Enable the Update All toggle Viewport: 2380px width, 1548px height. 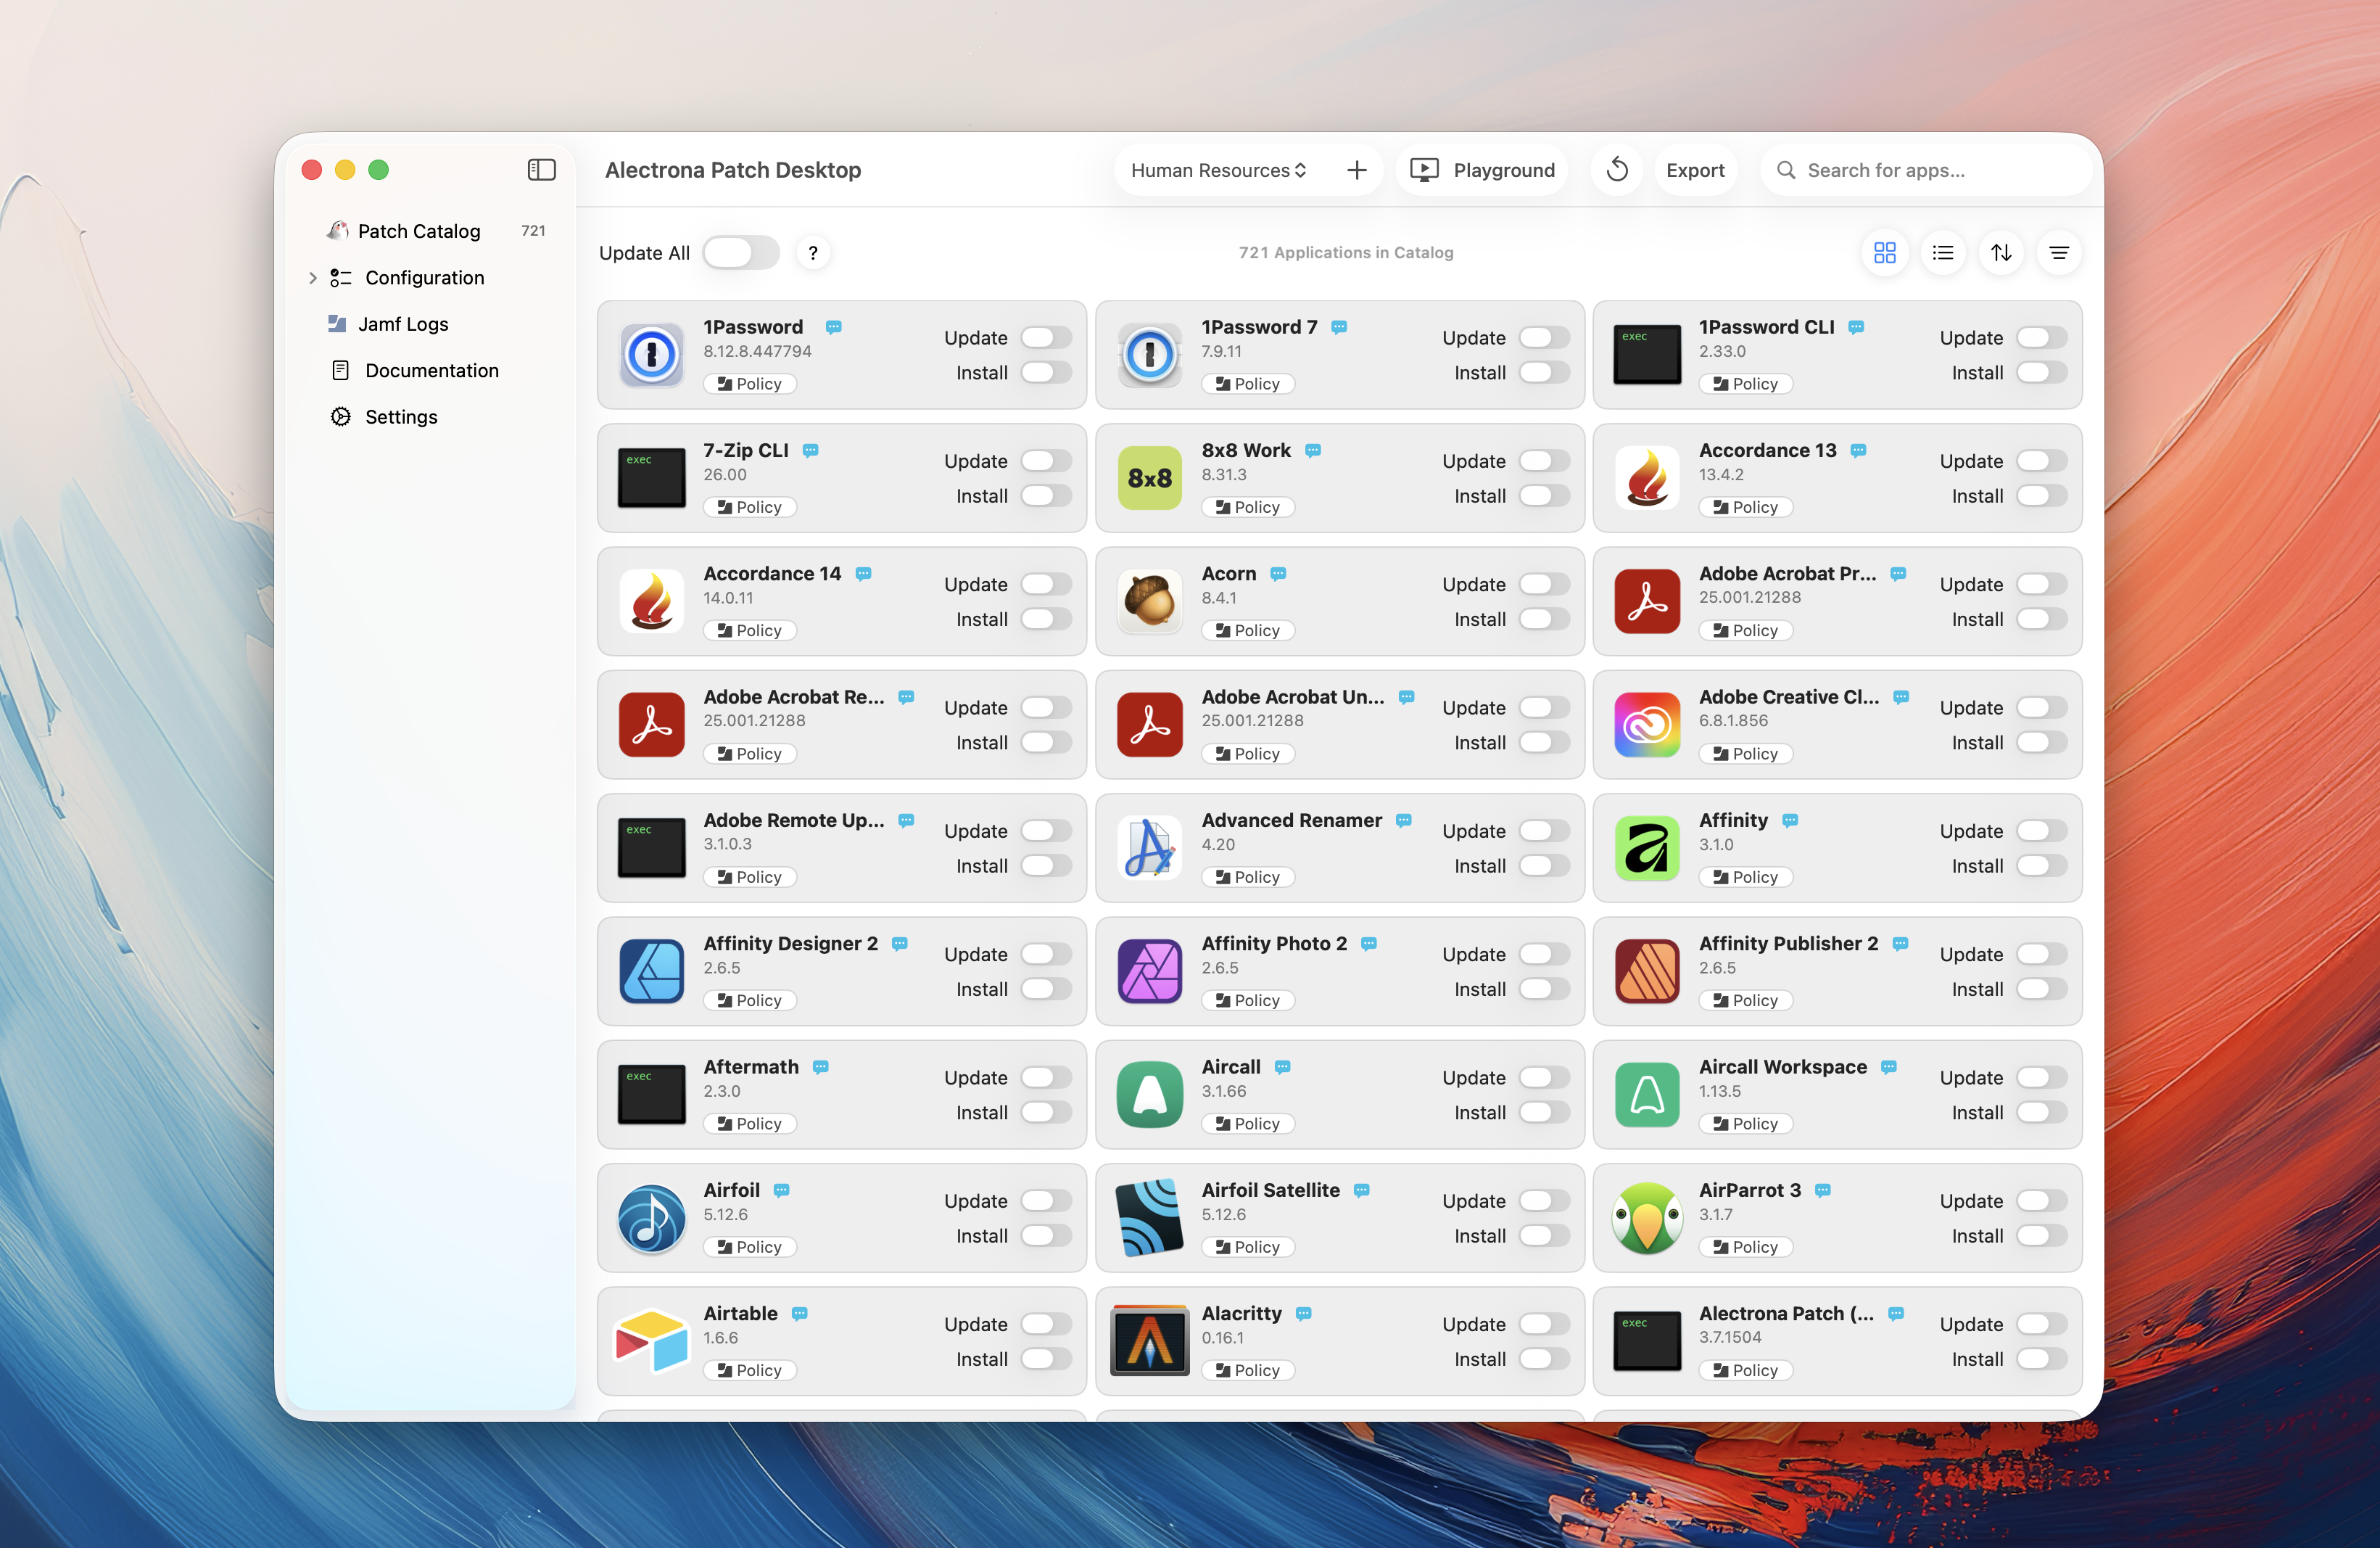point(740,253)
